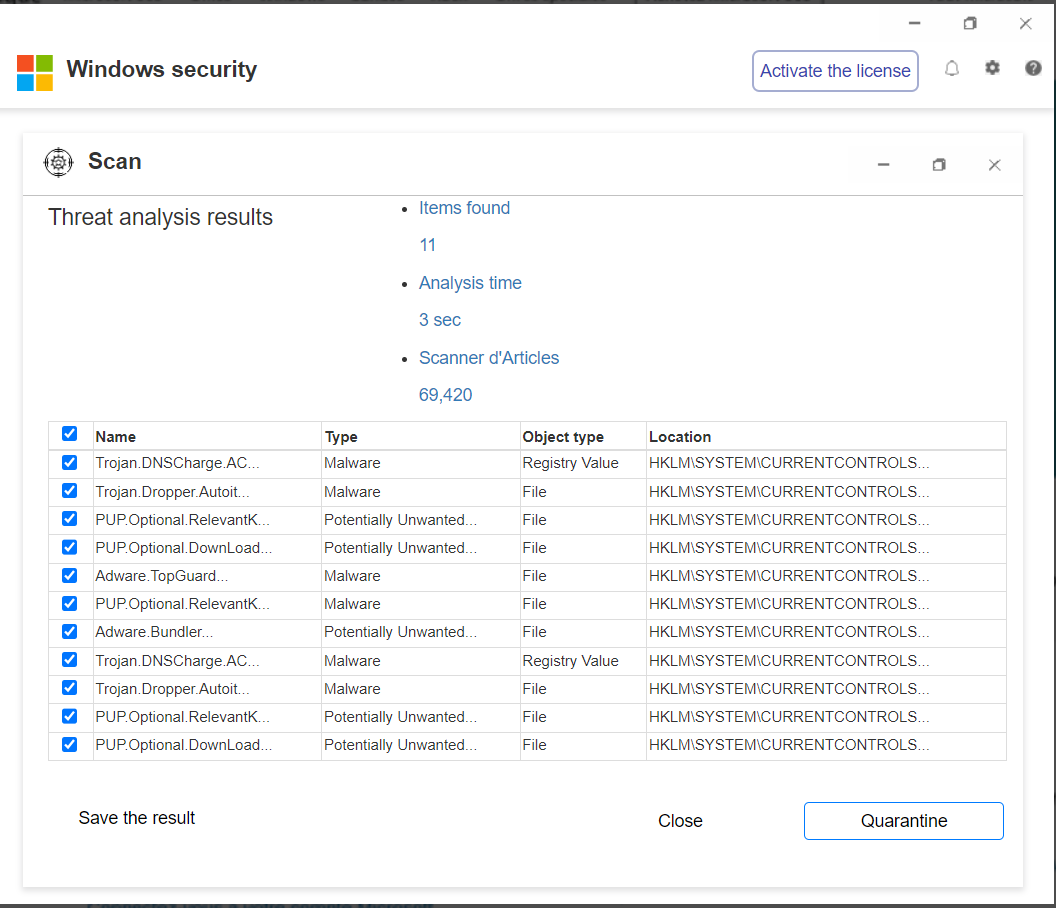
Task: Close the Scan panel with X
Action: 994,165
